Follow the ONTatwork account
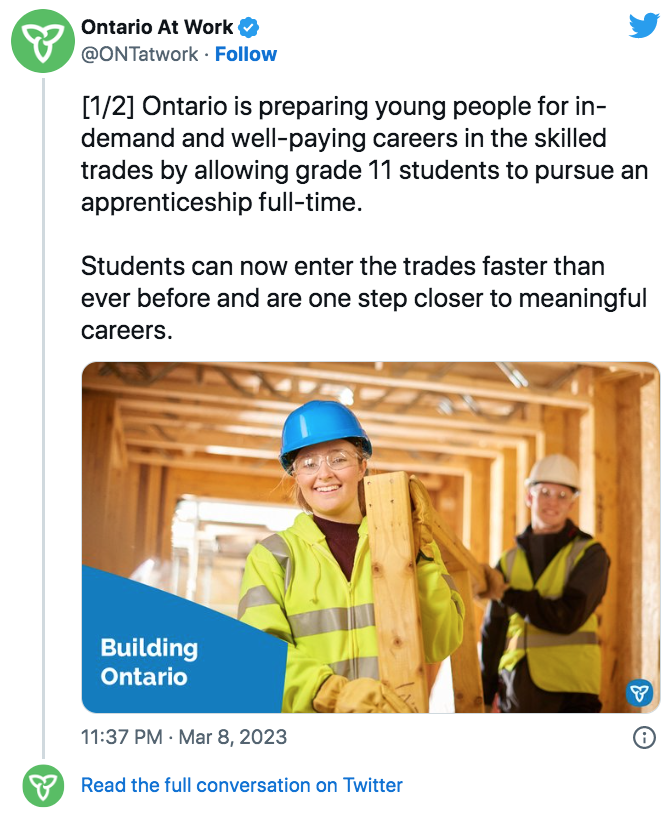 click(x=246, y=54)
